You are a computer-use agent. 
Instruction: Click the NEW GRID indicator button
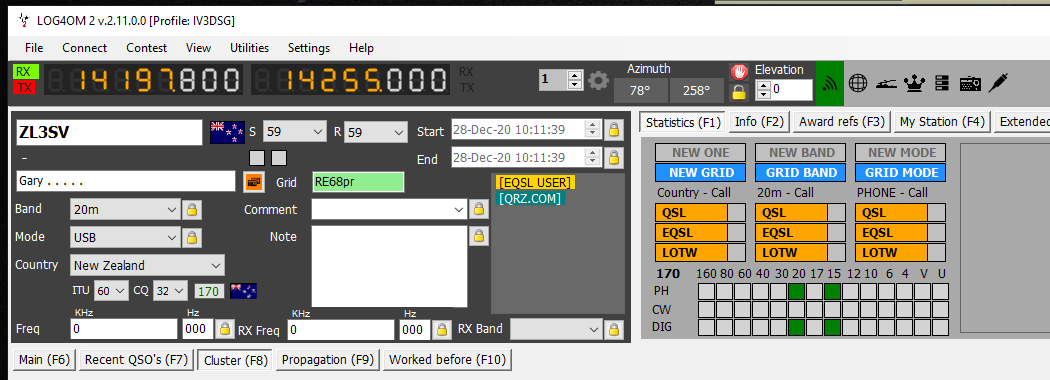coord(701,172)
